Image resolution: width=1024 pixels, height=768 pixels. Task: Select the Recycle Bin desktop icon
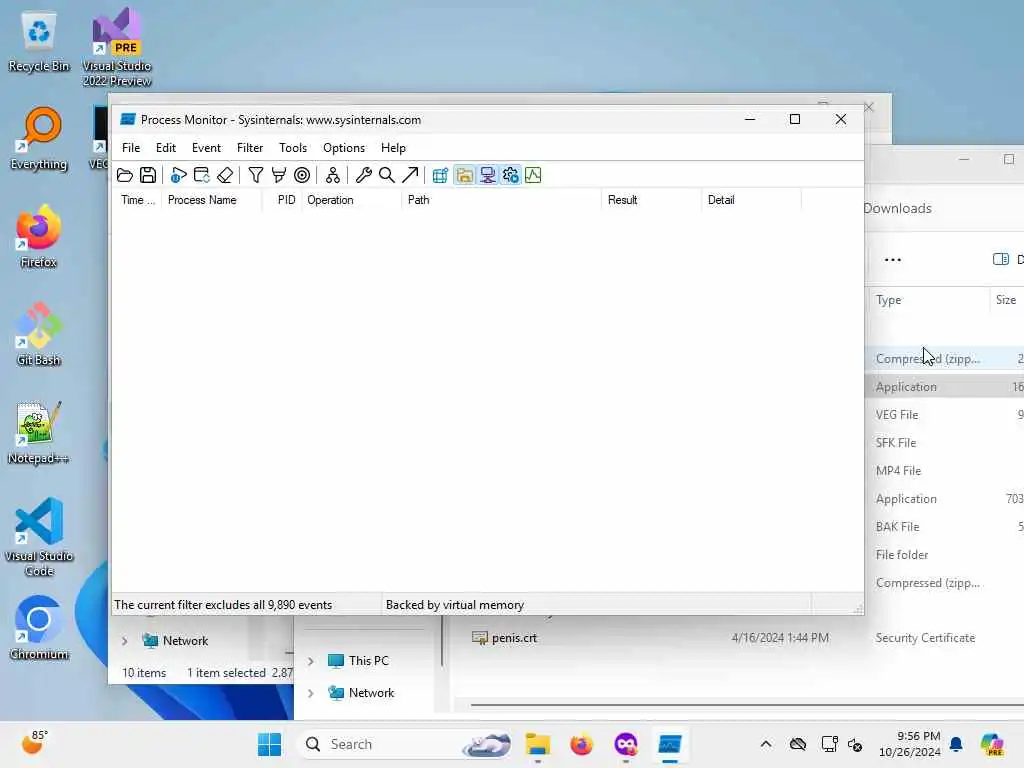point(39,42)
